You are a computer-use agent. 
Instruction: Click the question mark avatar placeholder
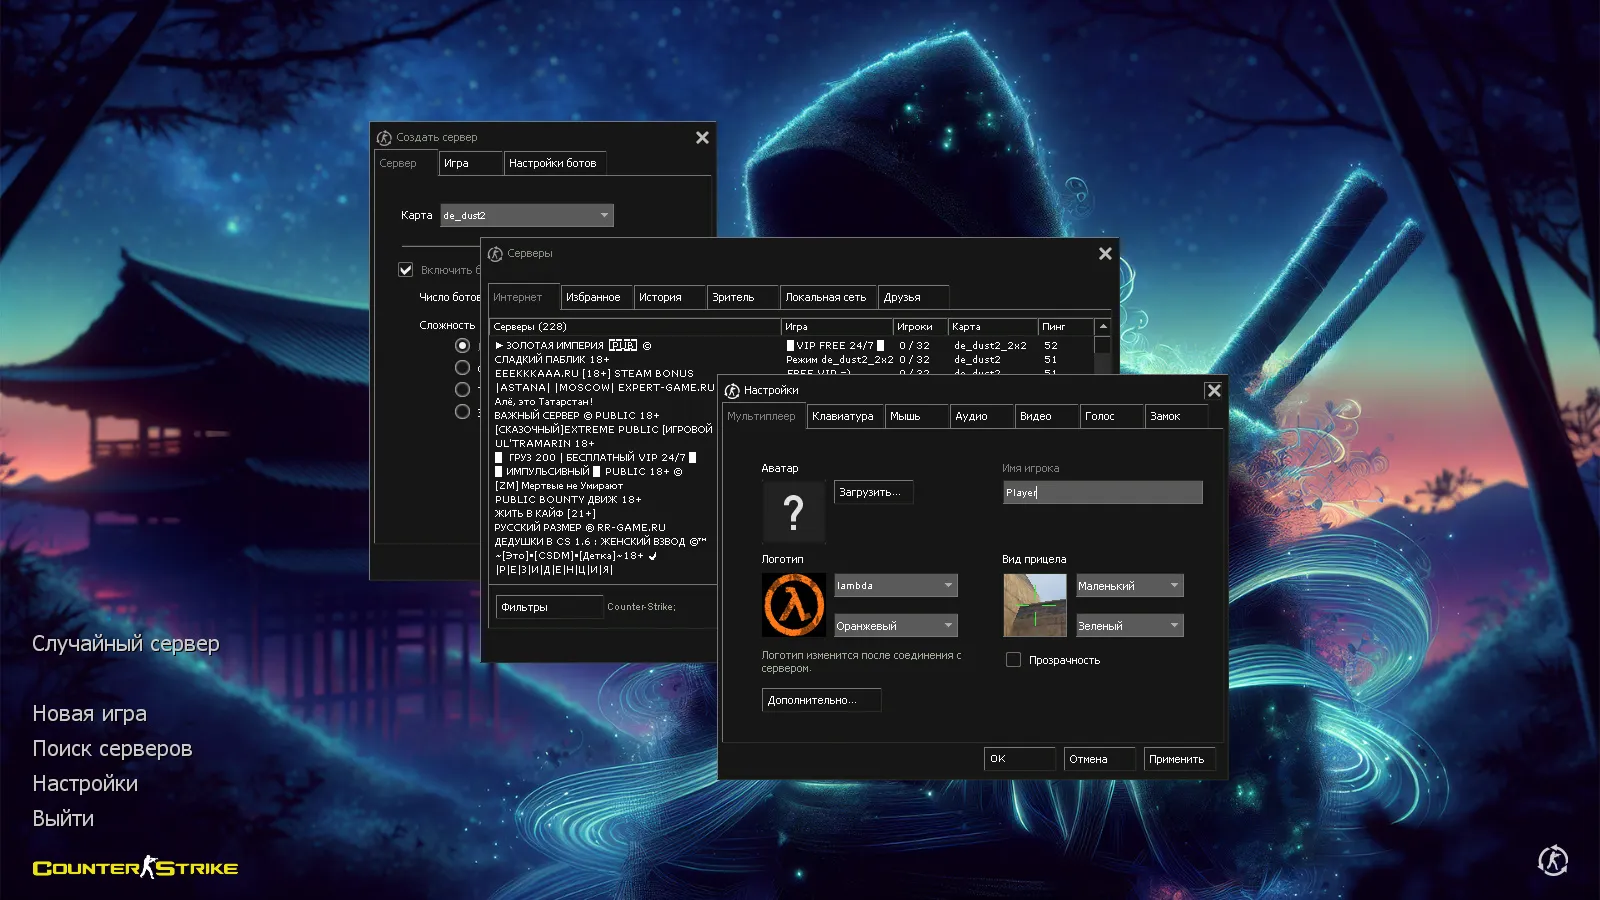(x=793, y=511)
